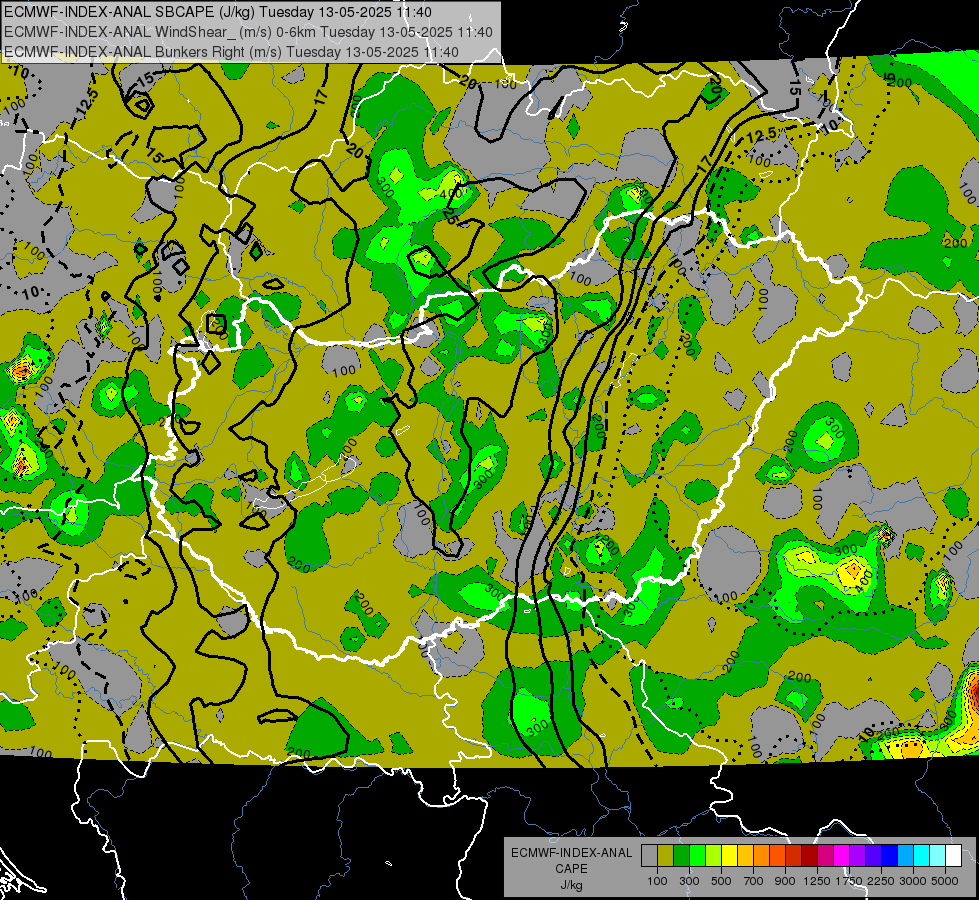Click the SBCAPE title line

(217, 11)
